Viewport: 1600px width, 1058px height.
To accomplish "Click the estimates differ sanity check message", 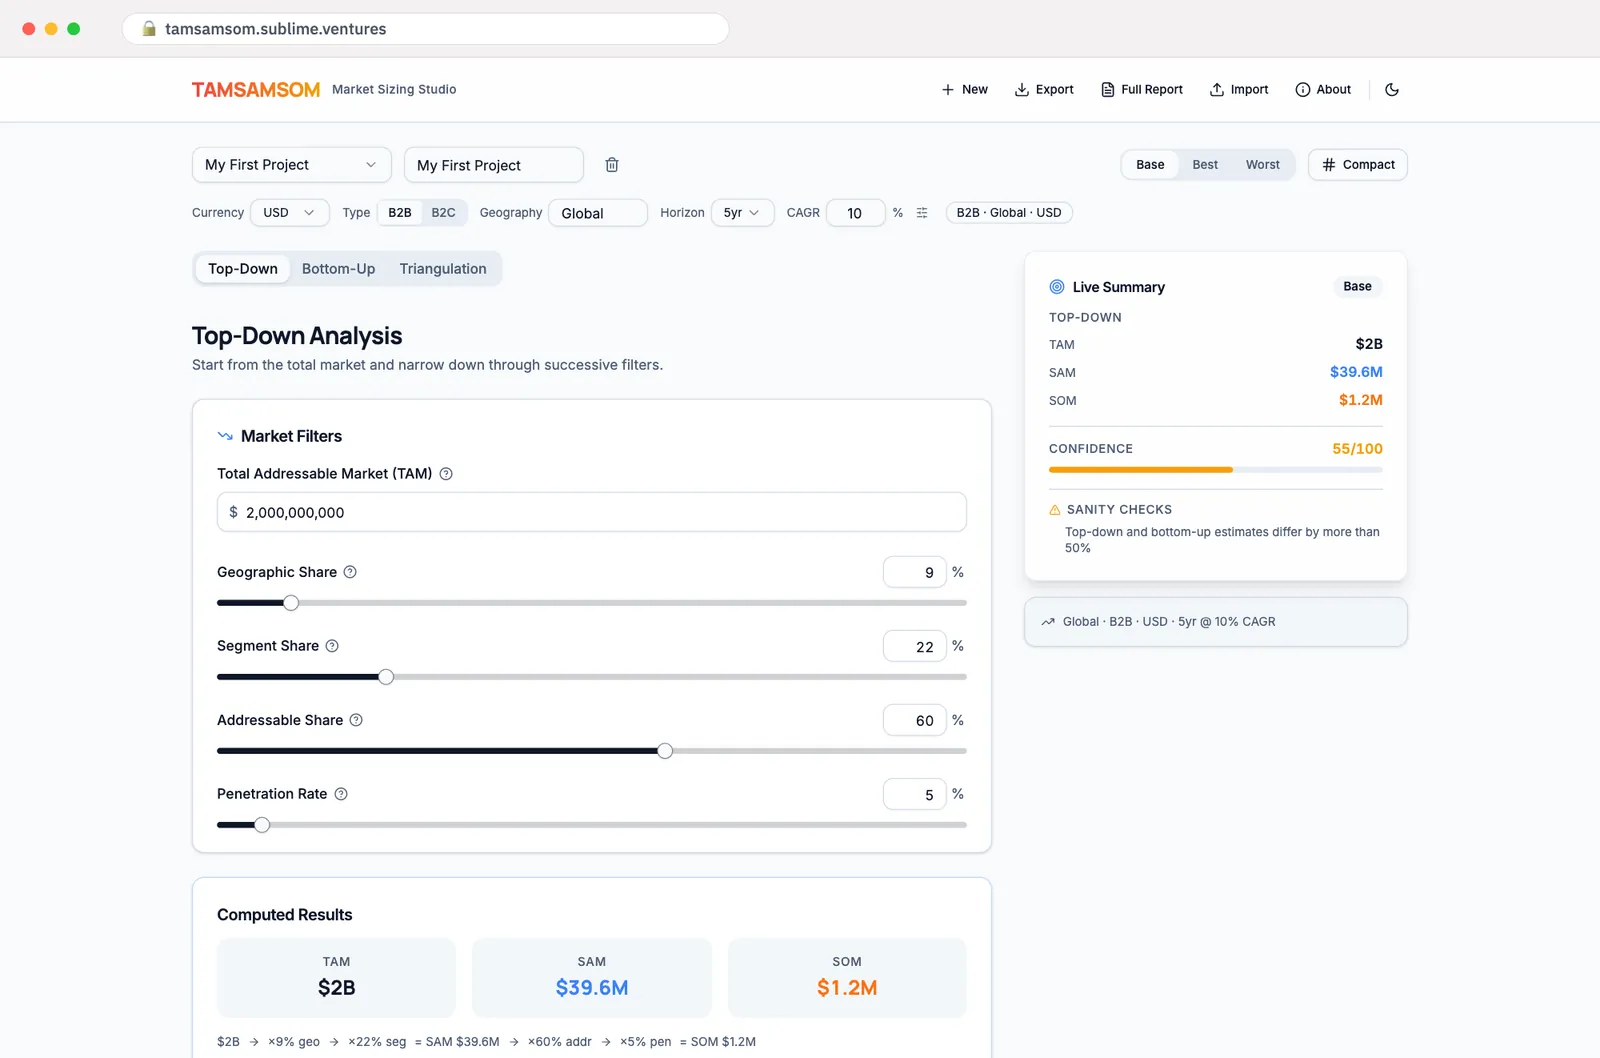I will [x=1222, y=540].
